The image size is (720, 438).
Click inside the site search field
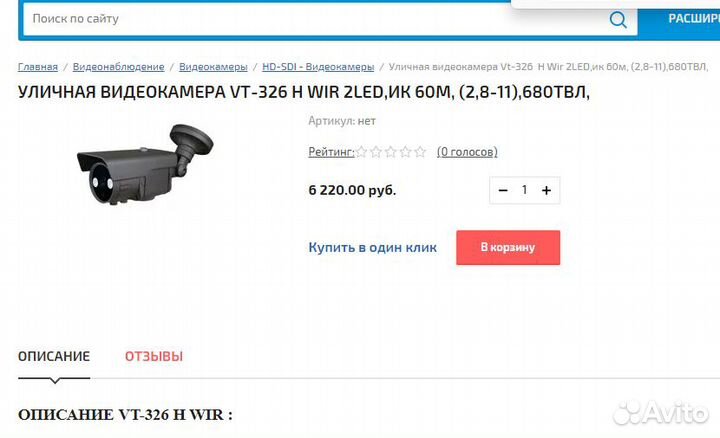(317, 19)
